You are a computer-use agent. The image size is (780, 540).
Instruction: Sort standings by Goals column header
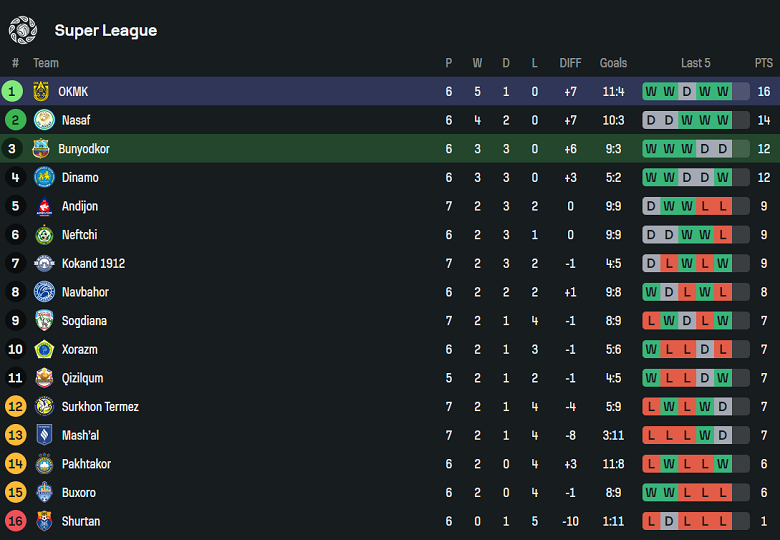(613, 63)
